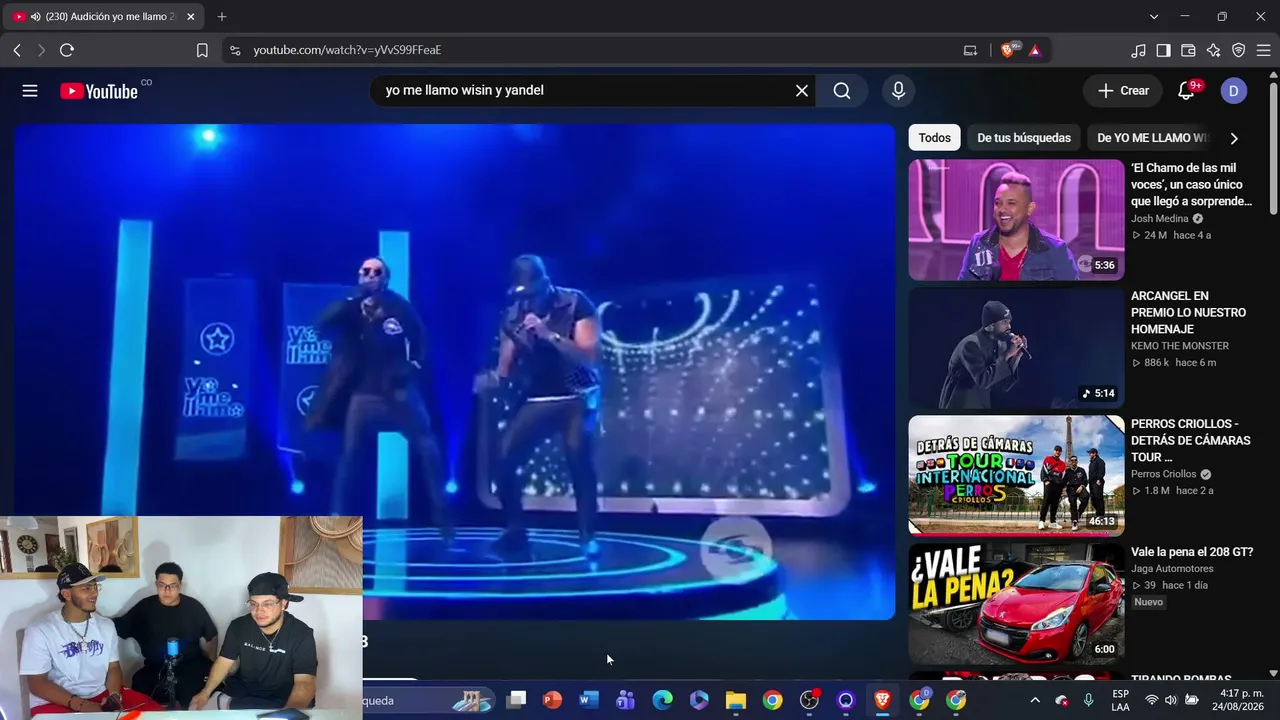The width and height of the screenshot is (1280, 720).
Task: Open PowerPoint from the taskbar
Action: (x=552, y=700)
